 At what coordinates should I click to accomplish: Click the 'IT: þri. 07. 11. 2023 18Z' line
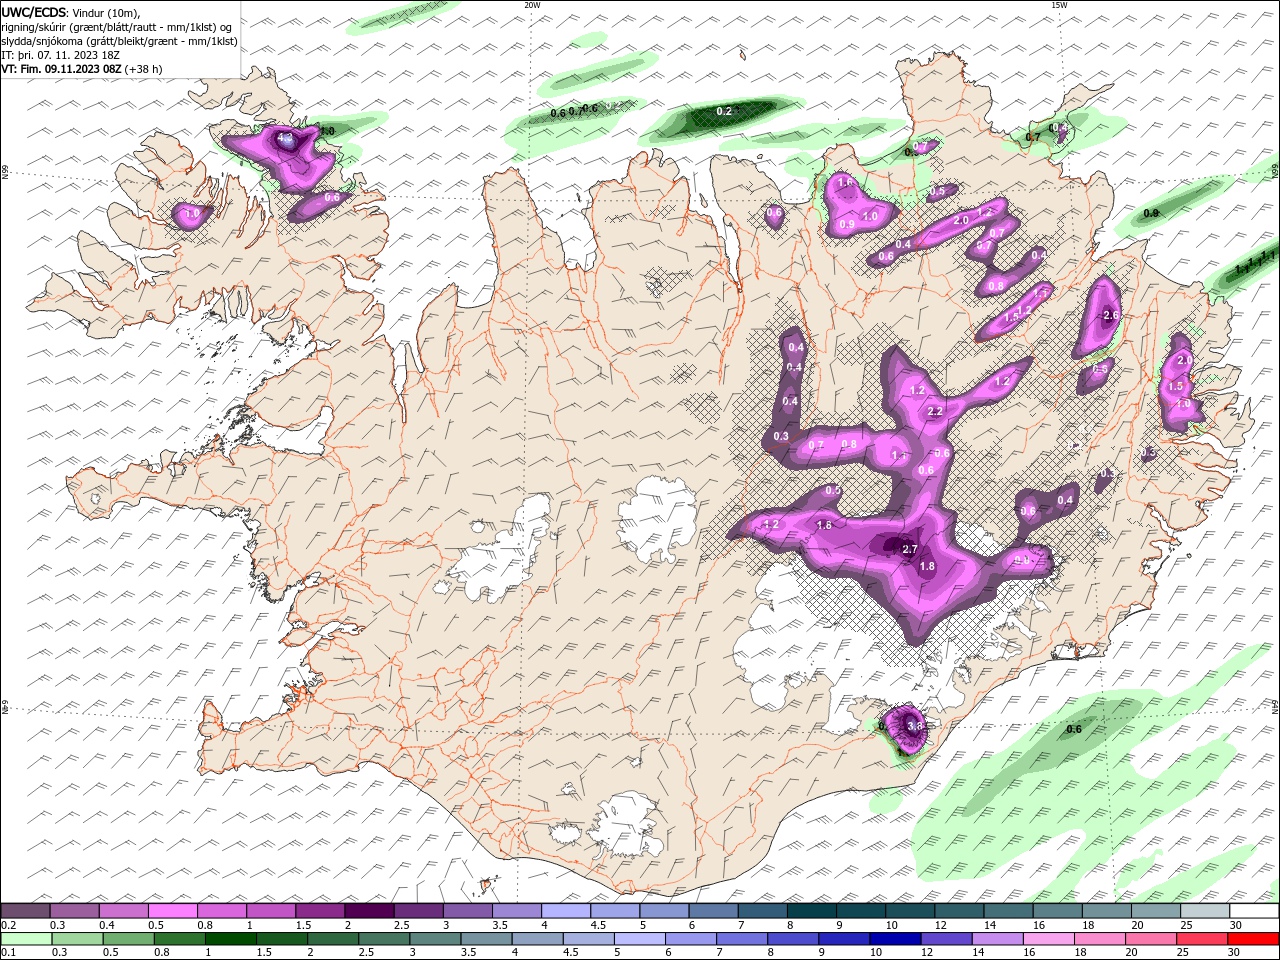pos(61,55)
